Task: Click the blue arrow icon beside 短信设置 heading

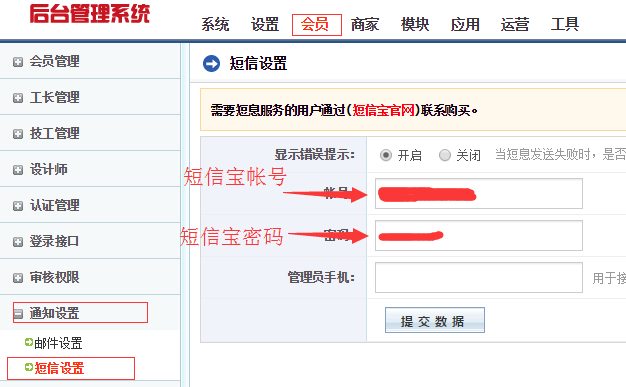Action: pyautogui.click(x=211, y=64)
